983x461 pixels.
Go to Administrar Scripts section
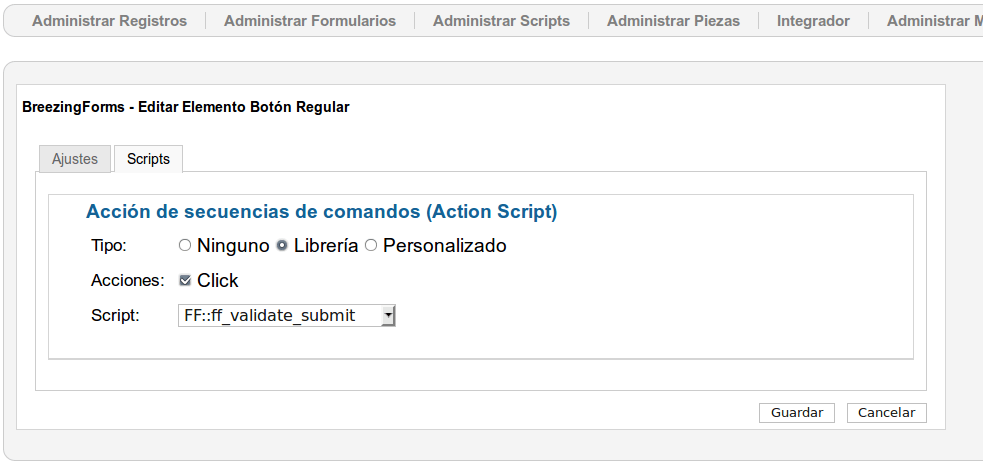click(x=502, y=21)
